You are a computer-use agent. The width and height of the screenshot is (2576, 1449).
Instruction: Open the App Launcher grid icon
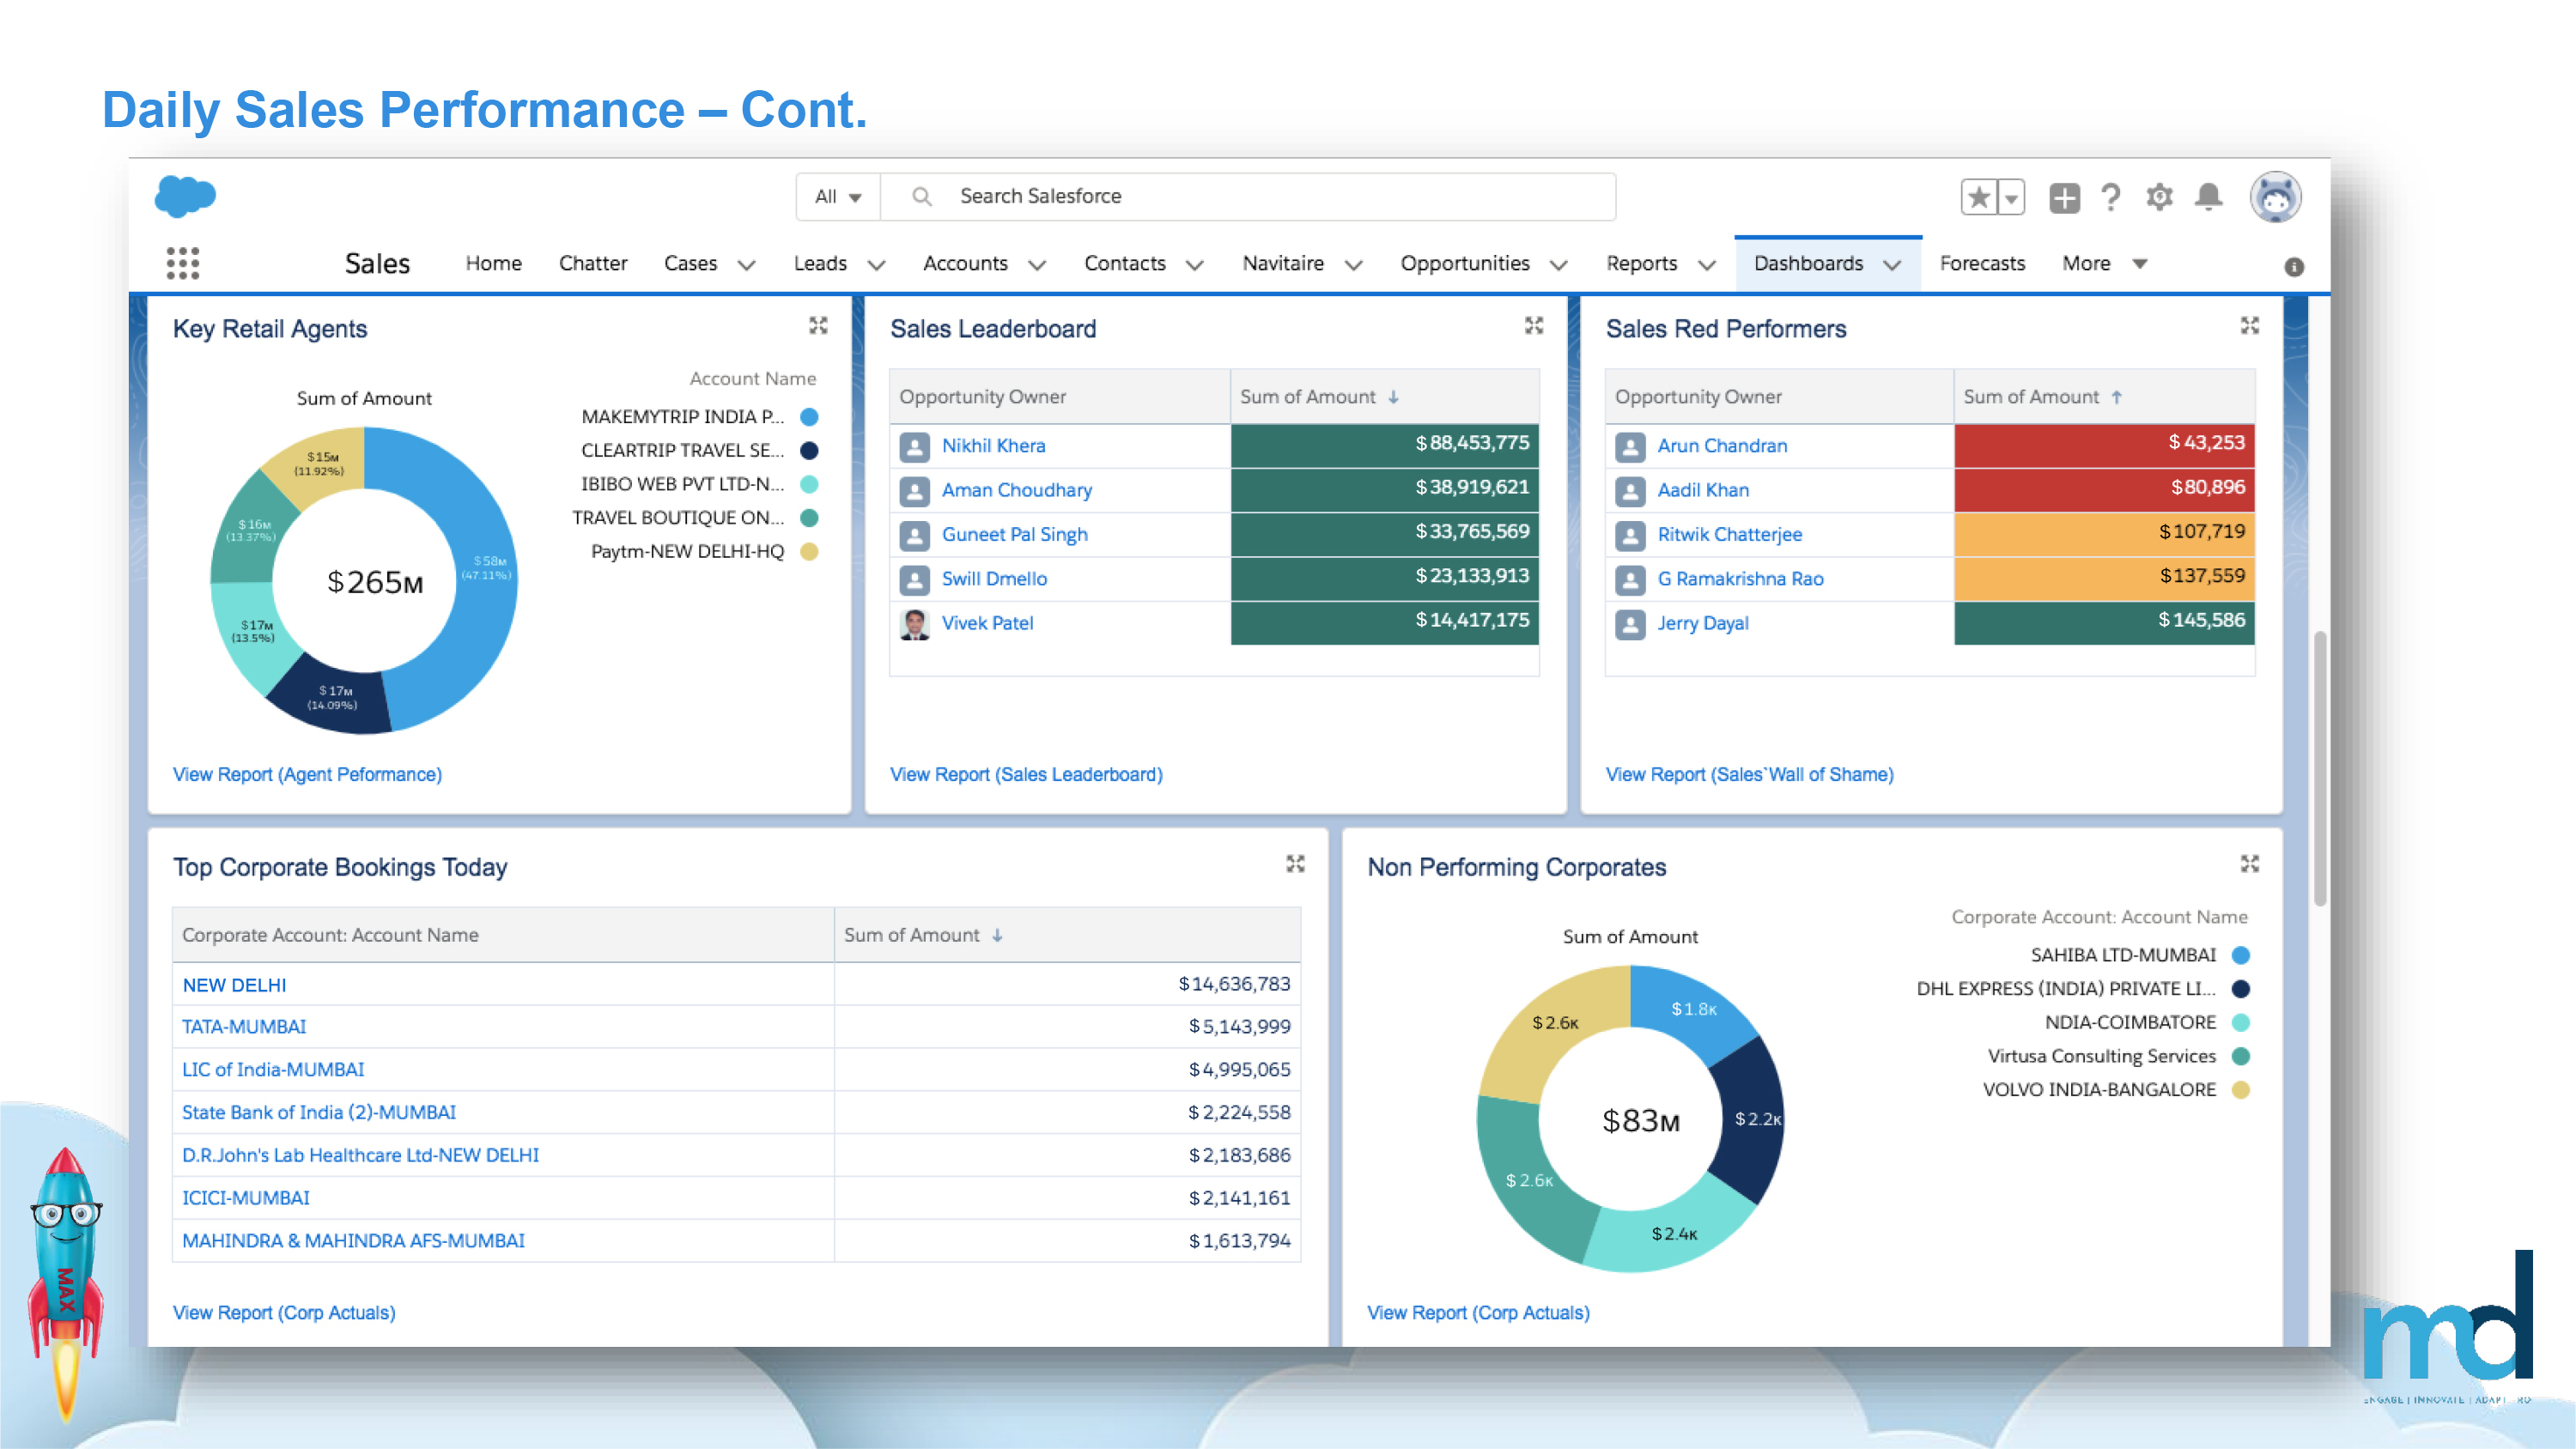tap(182, 263)
